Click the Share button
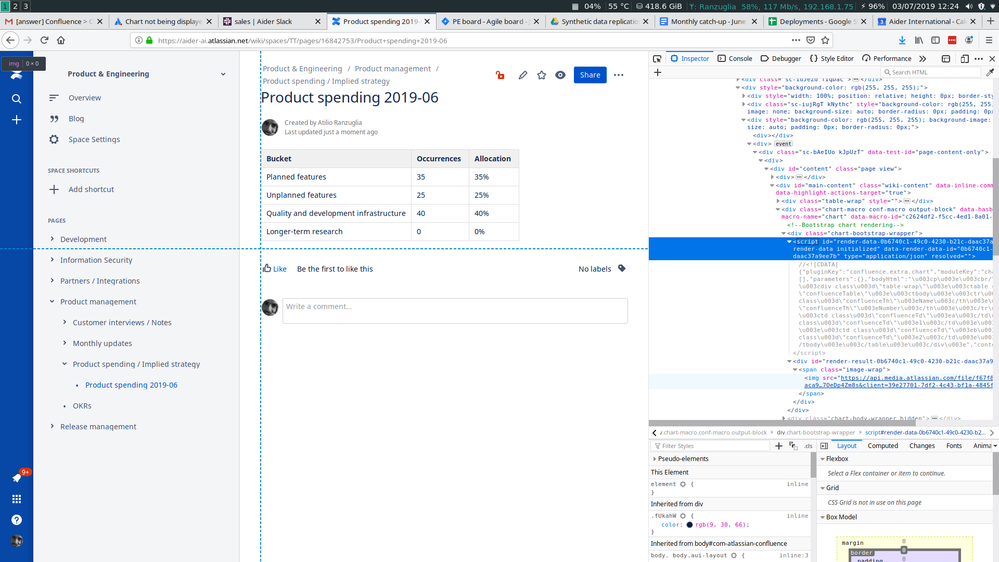 click(x=590, y=75)
